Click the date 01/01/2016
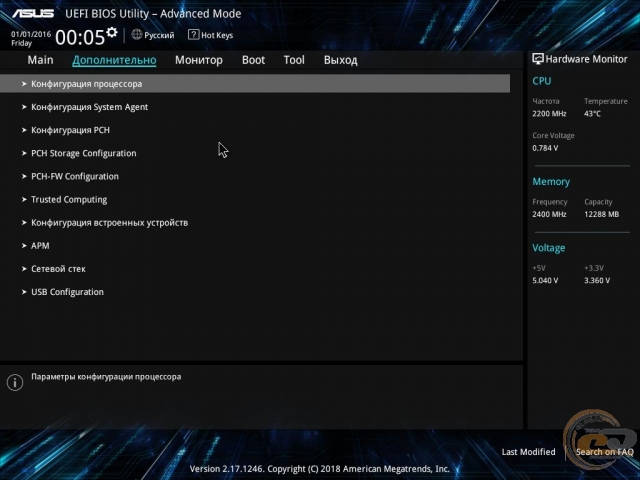Image resolution: width=640 pixels, height=480 pixels. tap(31, 34)
